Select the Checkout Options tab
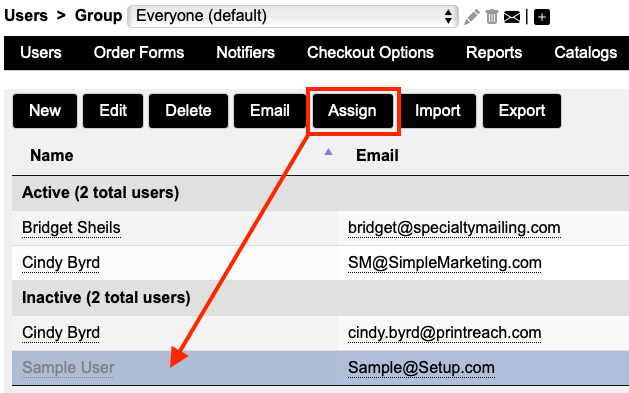The width and height of the screenshot is (629, 393). [370, 53]
